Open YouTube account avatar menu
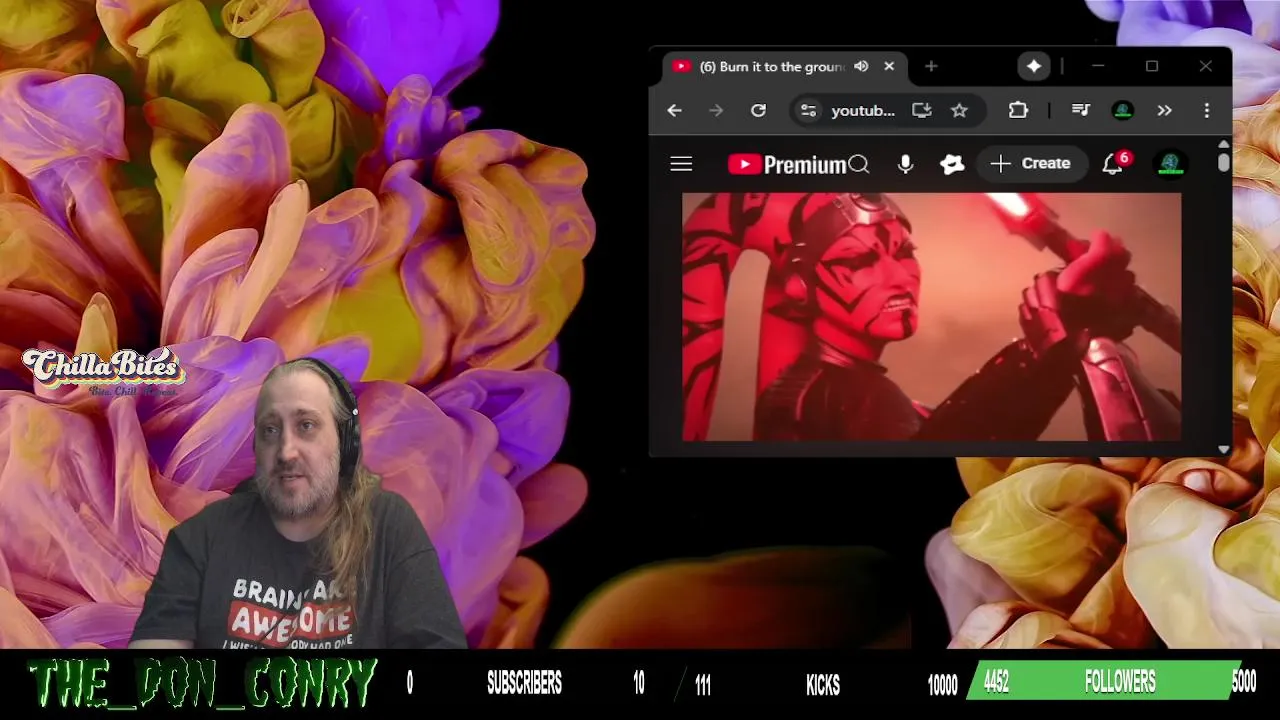The image size is (1280, 720). point(1170,164)
